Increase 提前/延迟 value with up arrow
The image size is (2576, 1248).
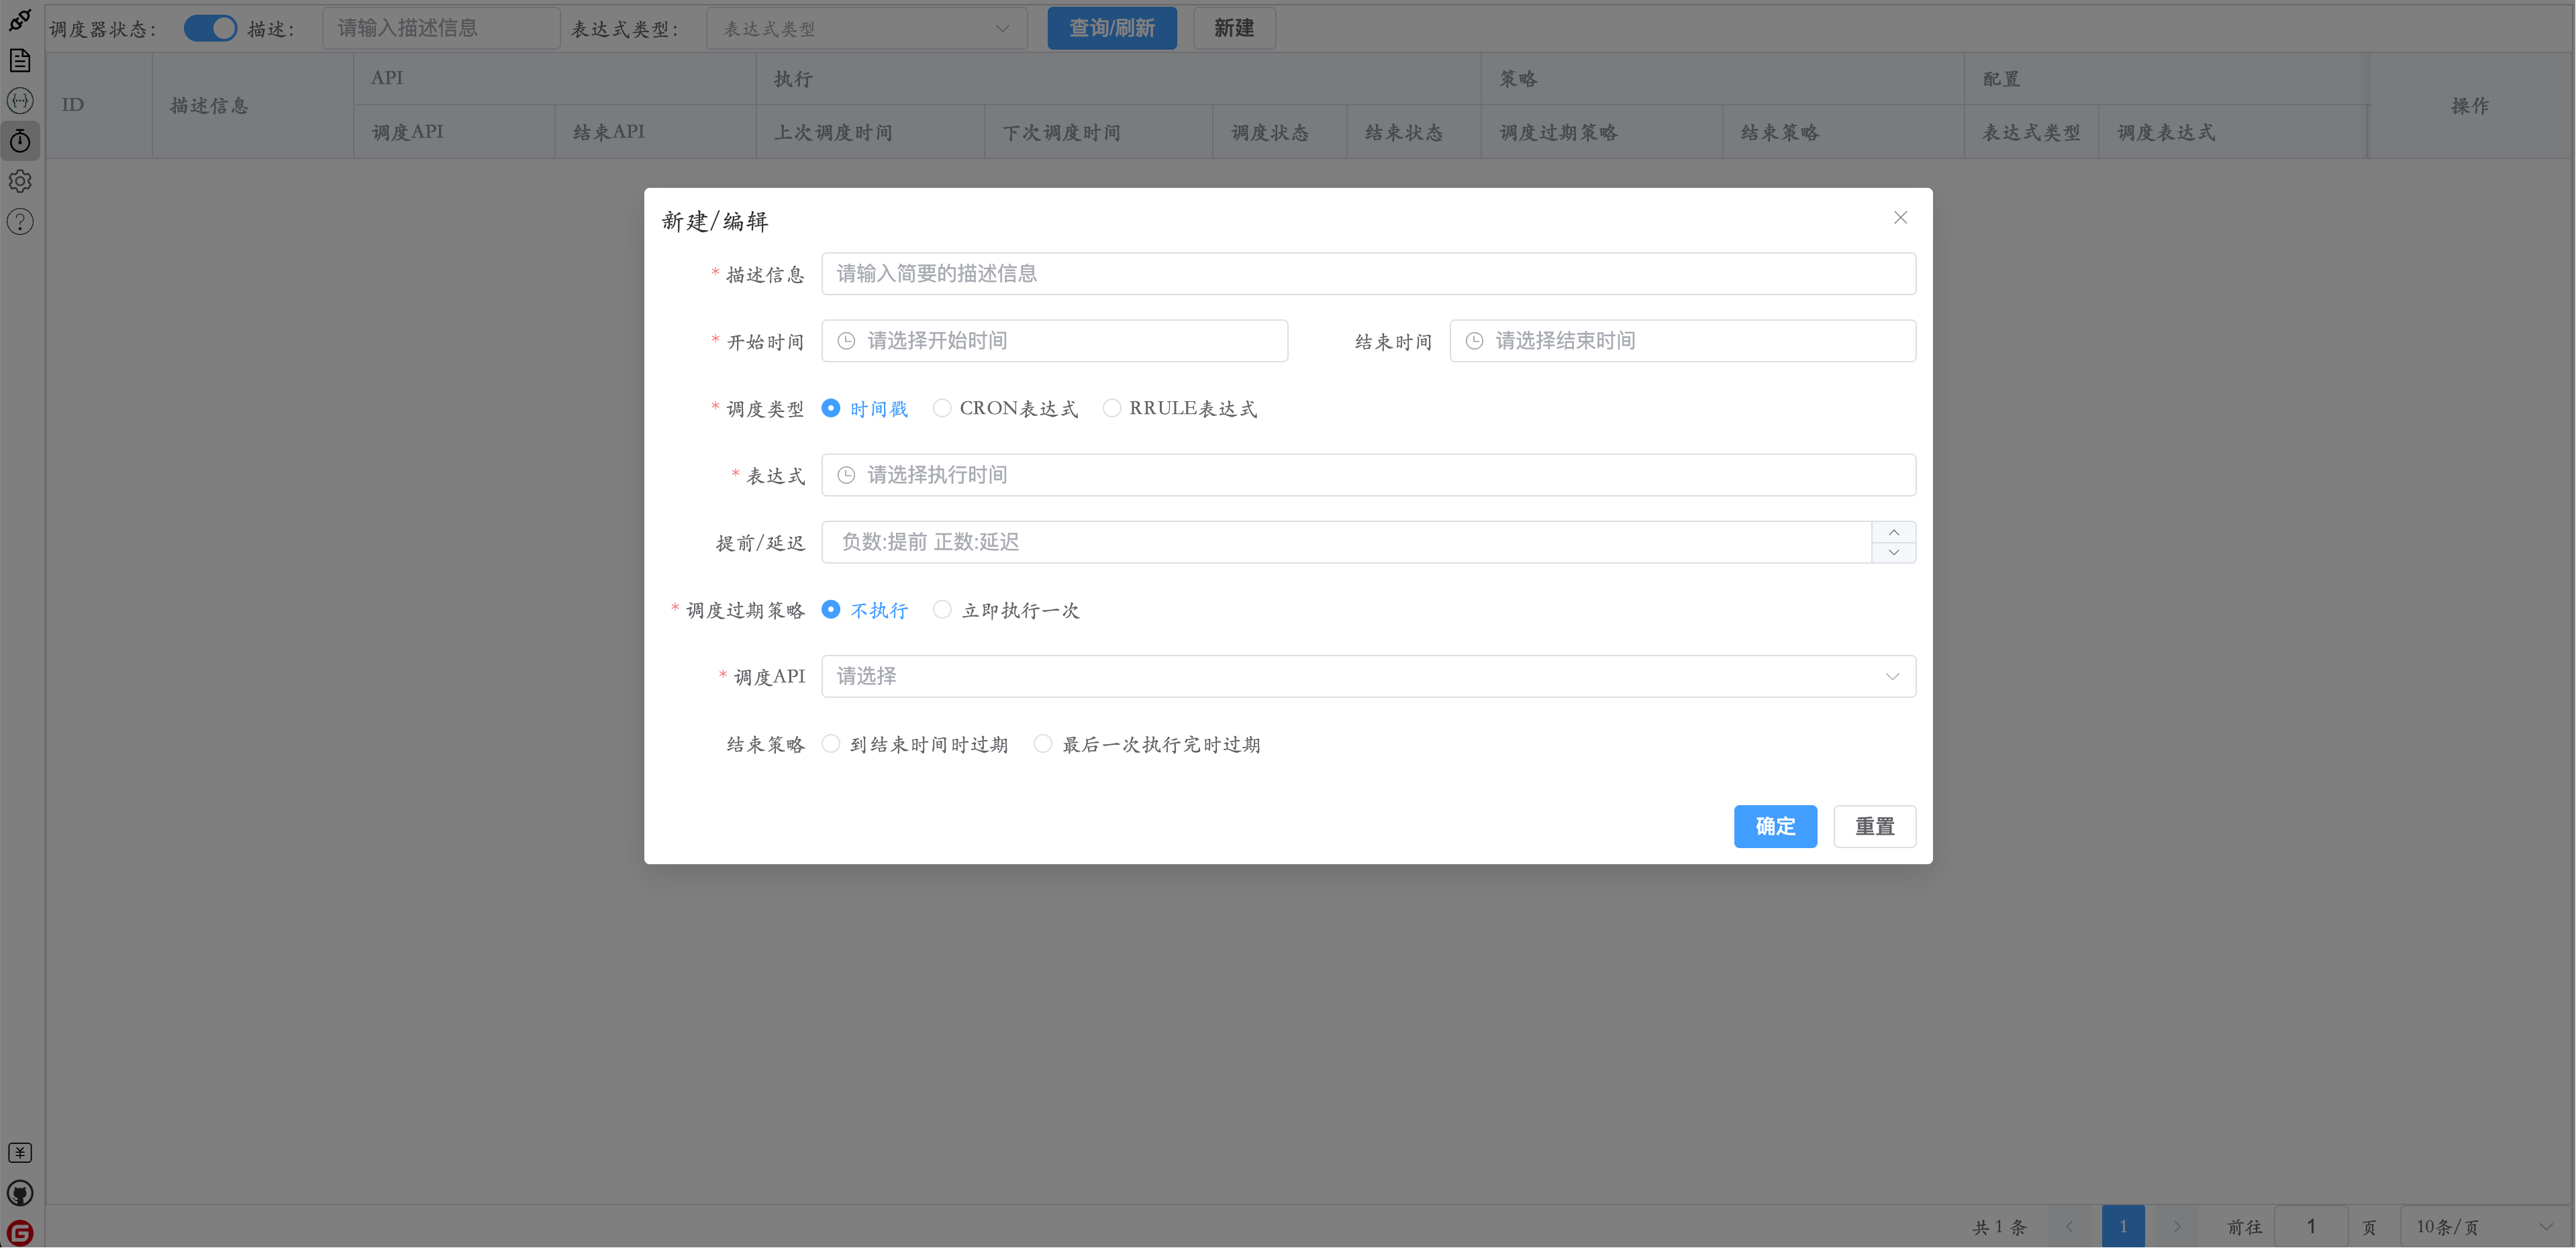[1893, 532]
